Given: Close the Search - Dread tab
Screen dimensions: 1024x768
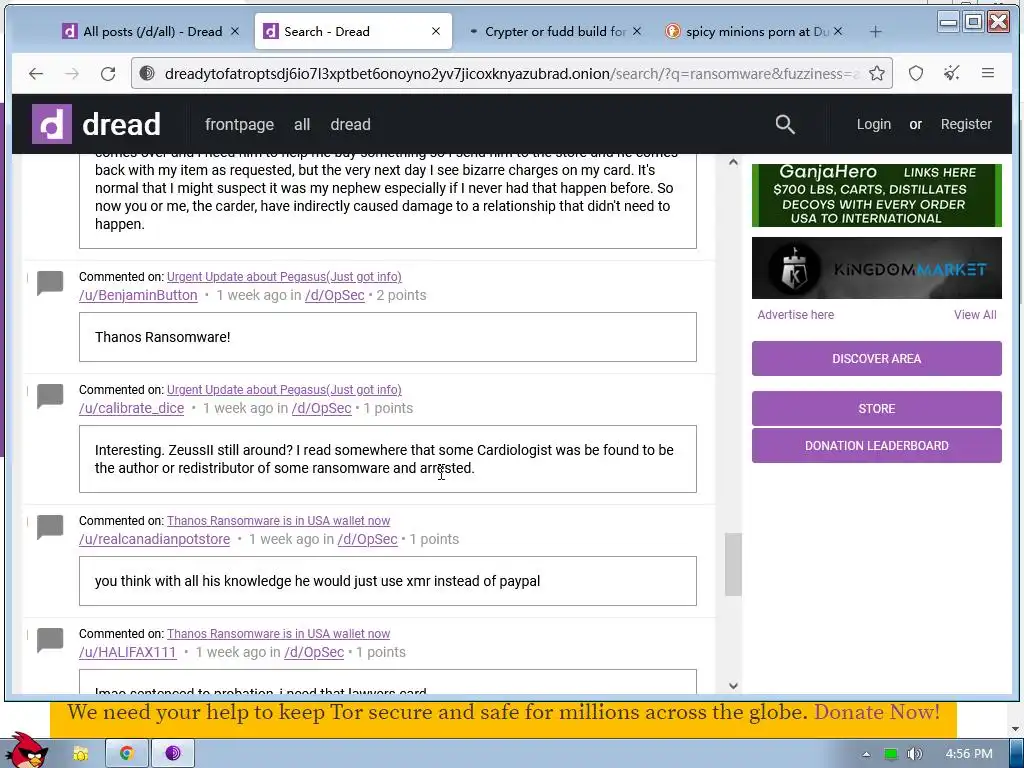Looking at the screenshot, I should click(436, 31).
